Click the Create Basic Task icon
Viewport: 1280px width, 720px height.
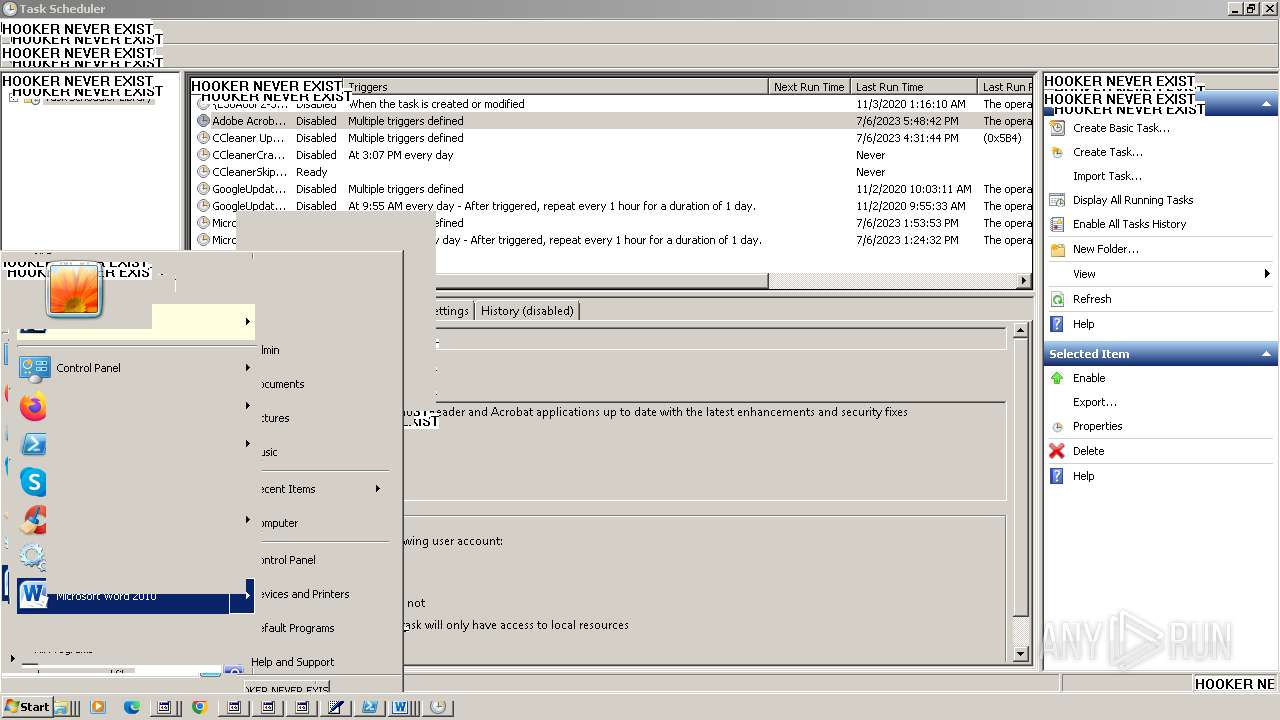(x=1057, y=128)
